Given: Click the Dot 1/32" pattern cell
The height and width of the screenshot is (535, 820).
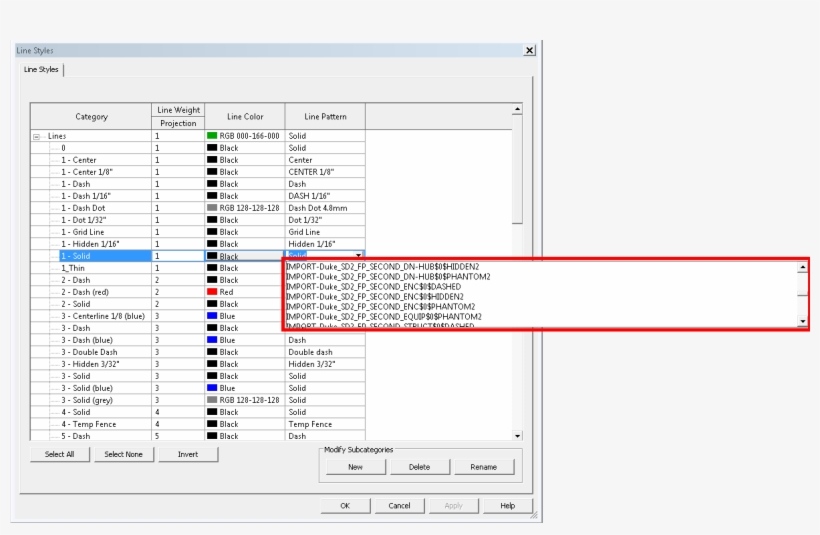Looking at the screenshot, I should click(325, 220).
